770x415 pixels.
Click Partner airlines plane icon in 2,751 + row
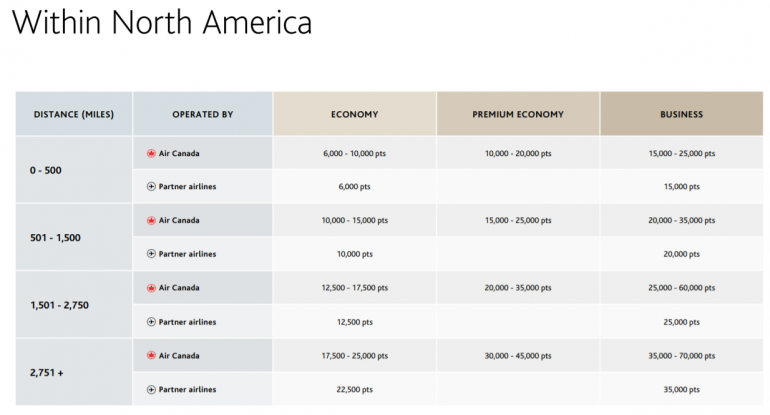(152, 389)
